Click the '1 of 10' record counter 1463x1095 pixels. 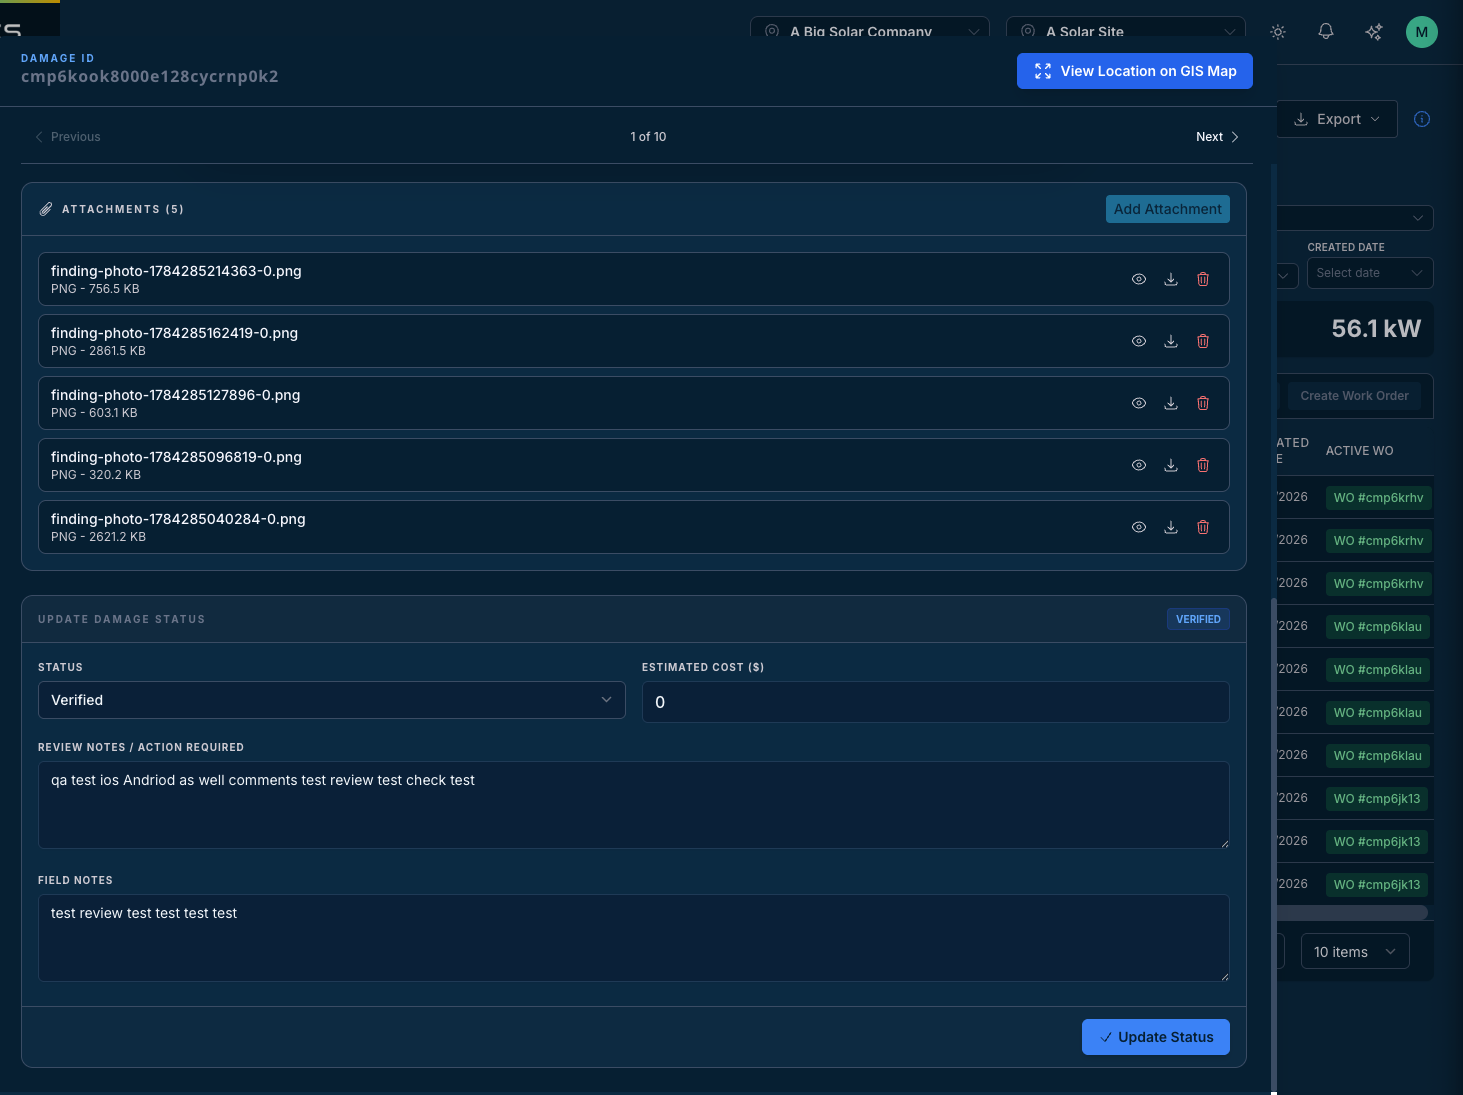coord(648,137)
